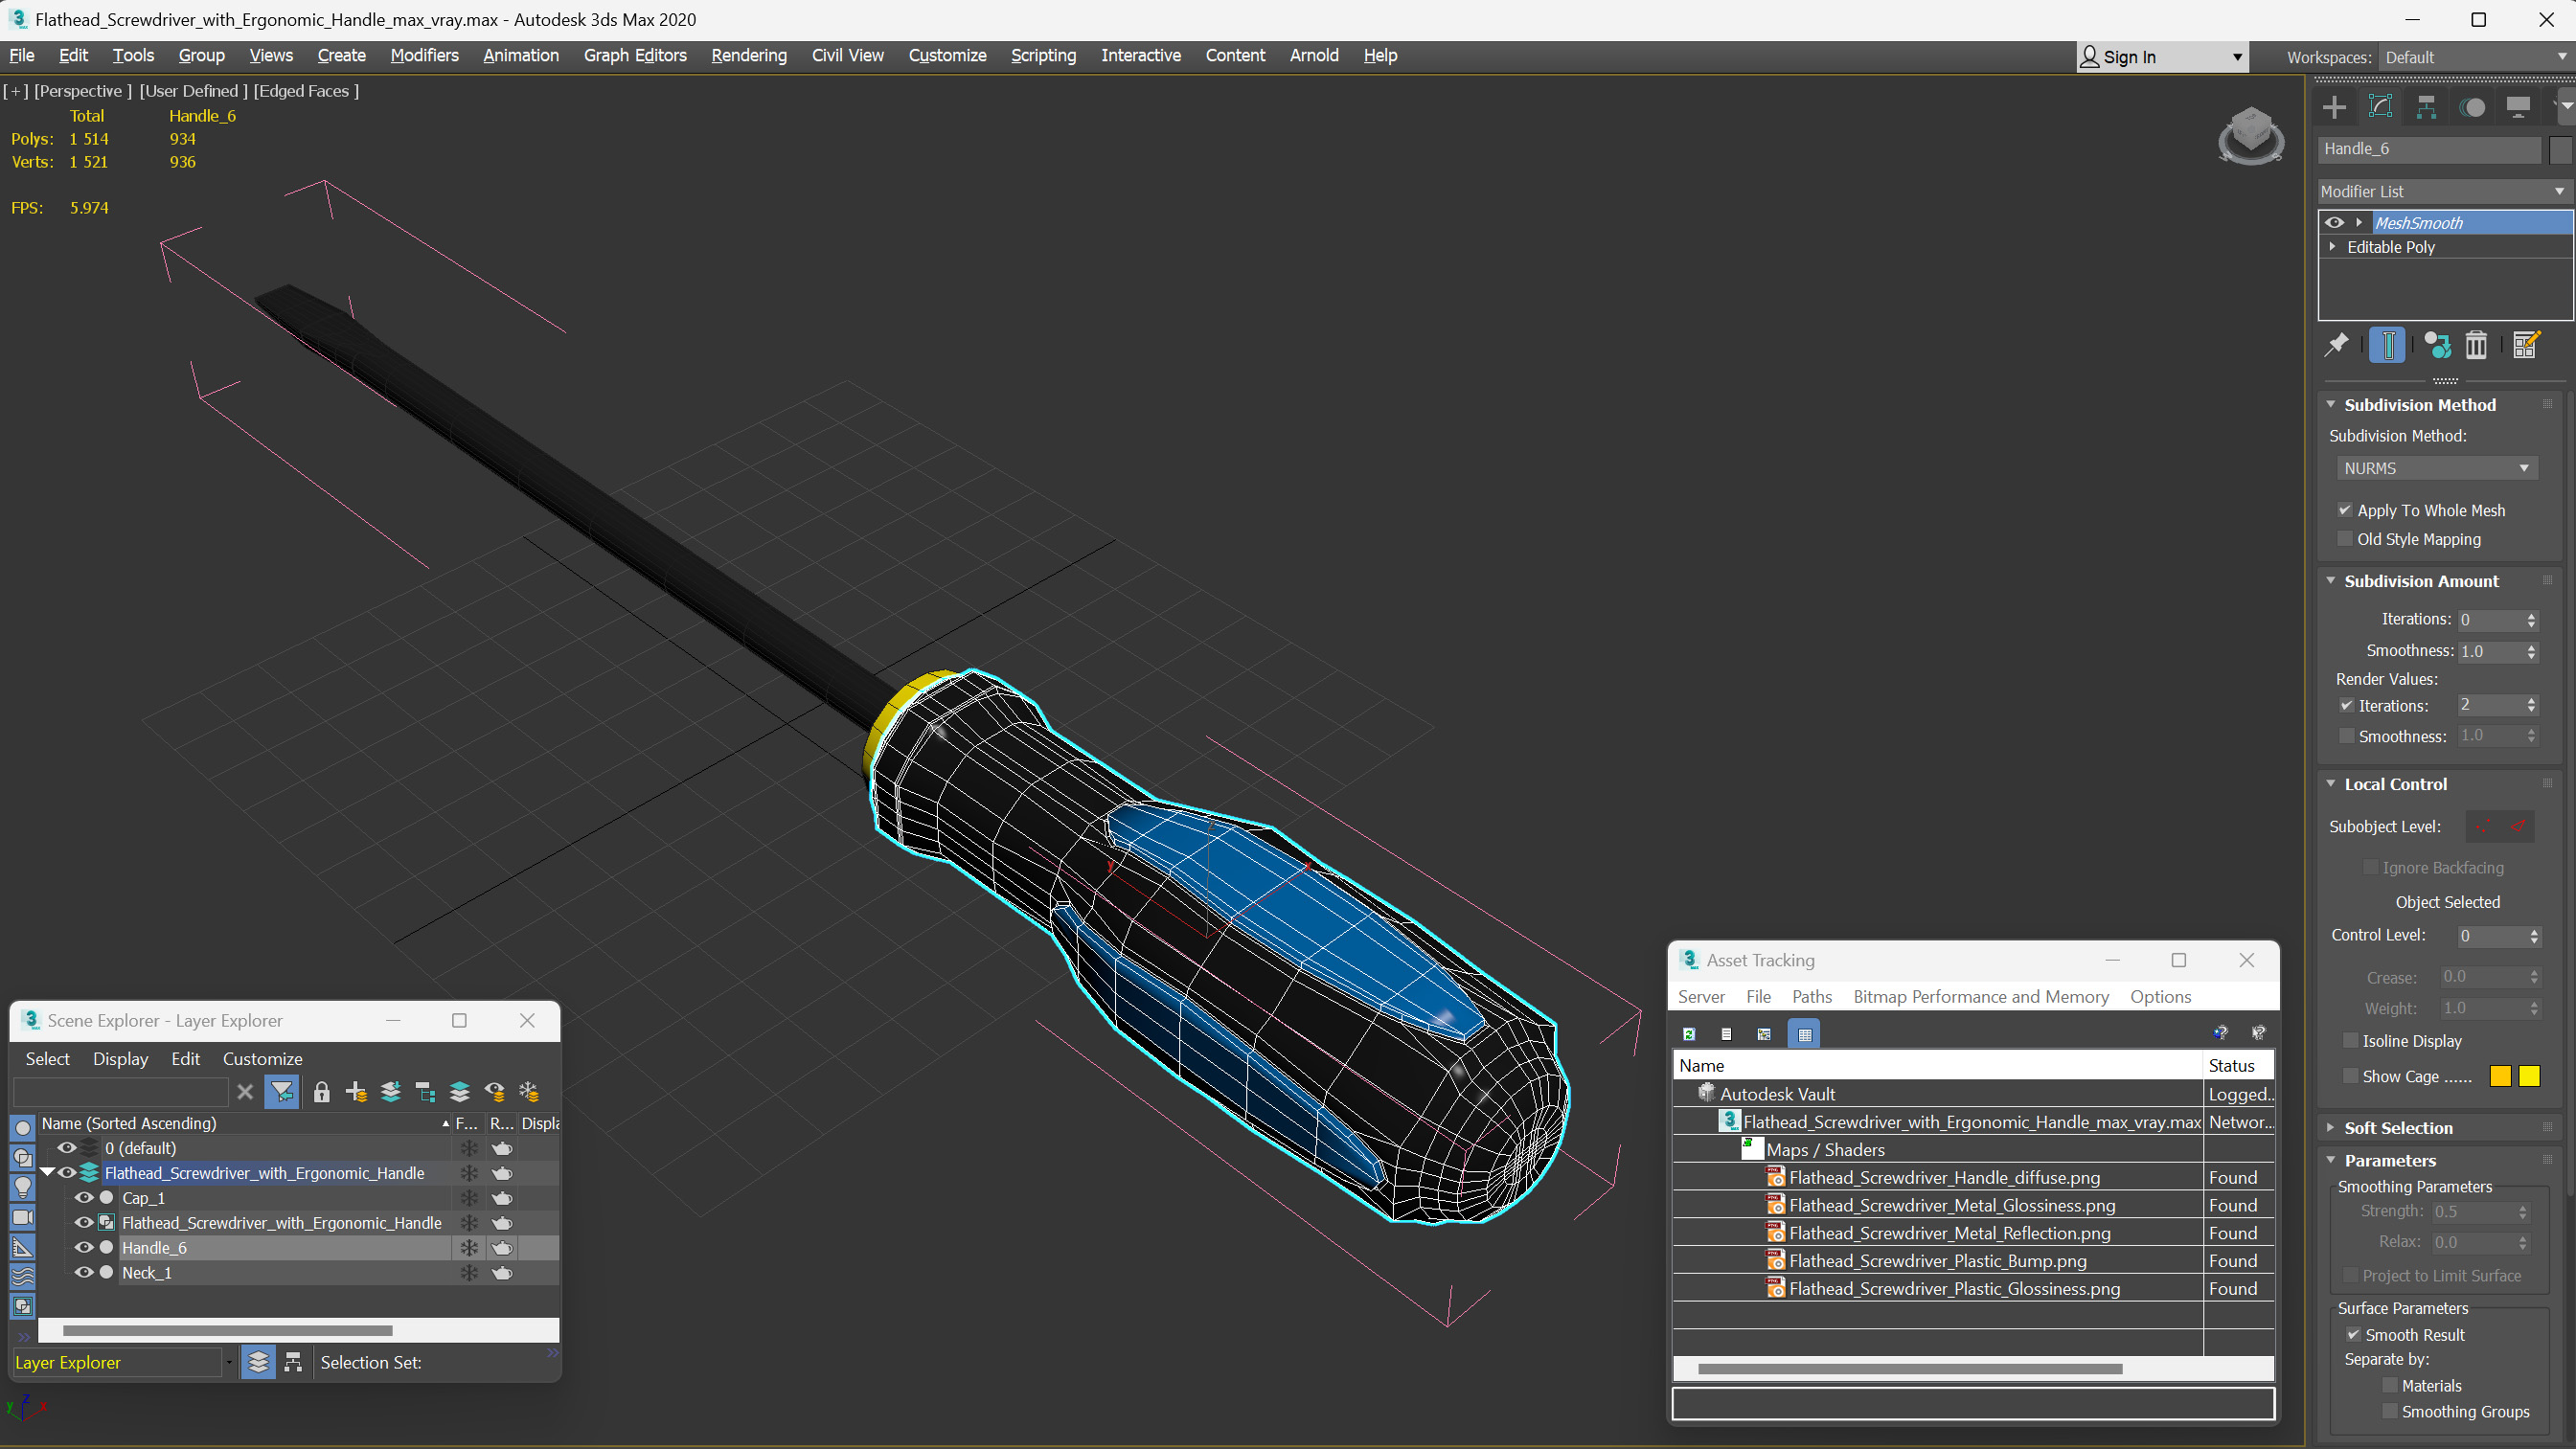Screen dimensions: 2576x1449
Task: Enable Render Values Smoothness checkbox
Action: 2347,736
